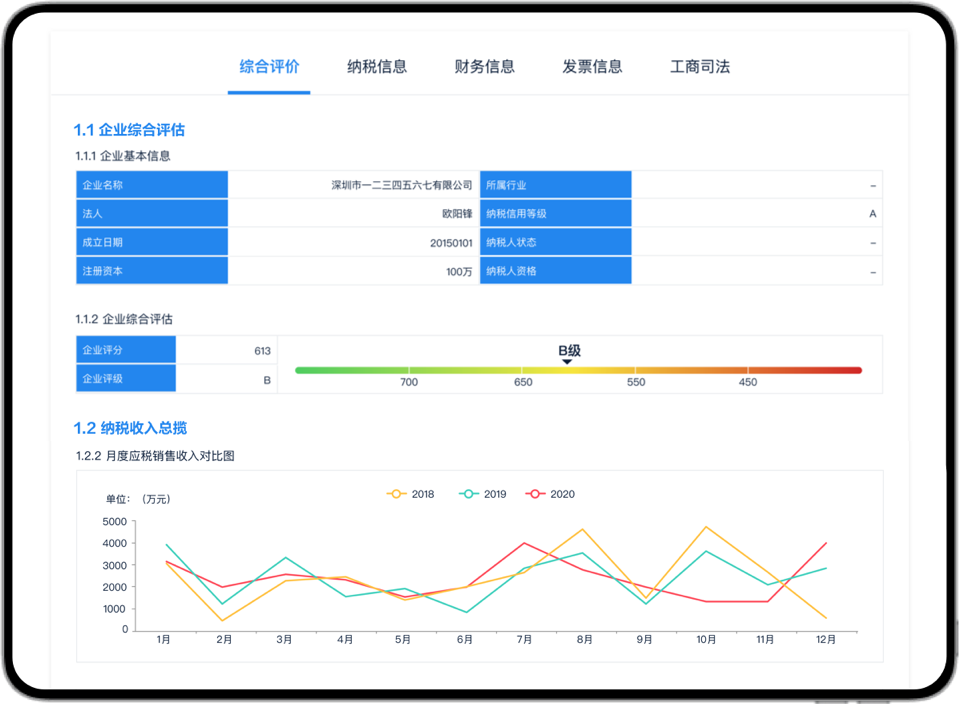Click the 1.1 企业综合评估 section heading

(x=129, y=130)
